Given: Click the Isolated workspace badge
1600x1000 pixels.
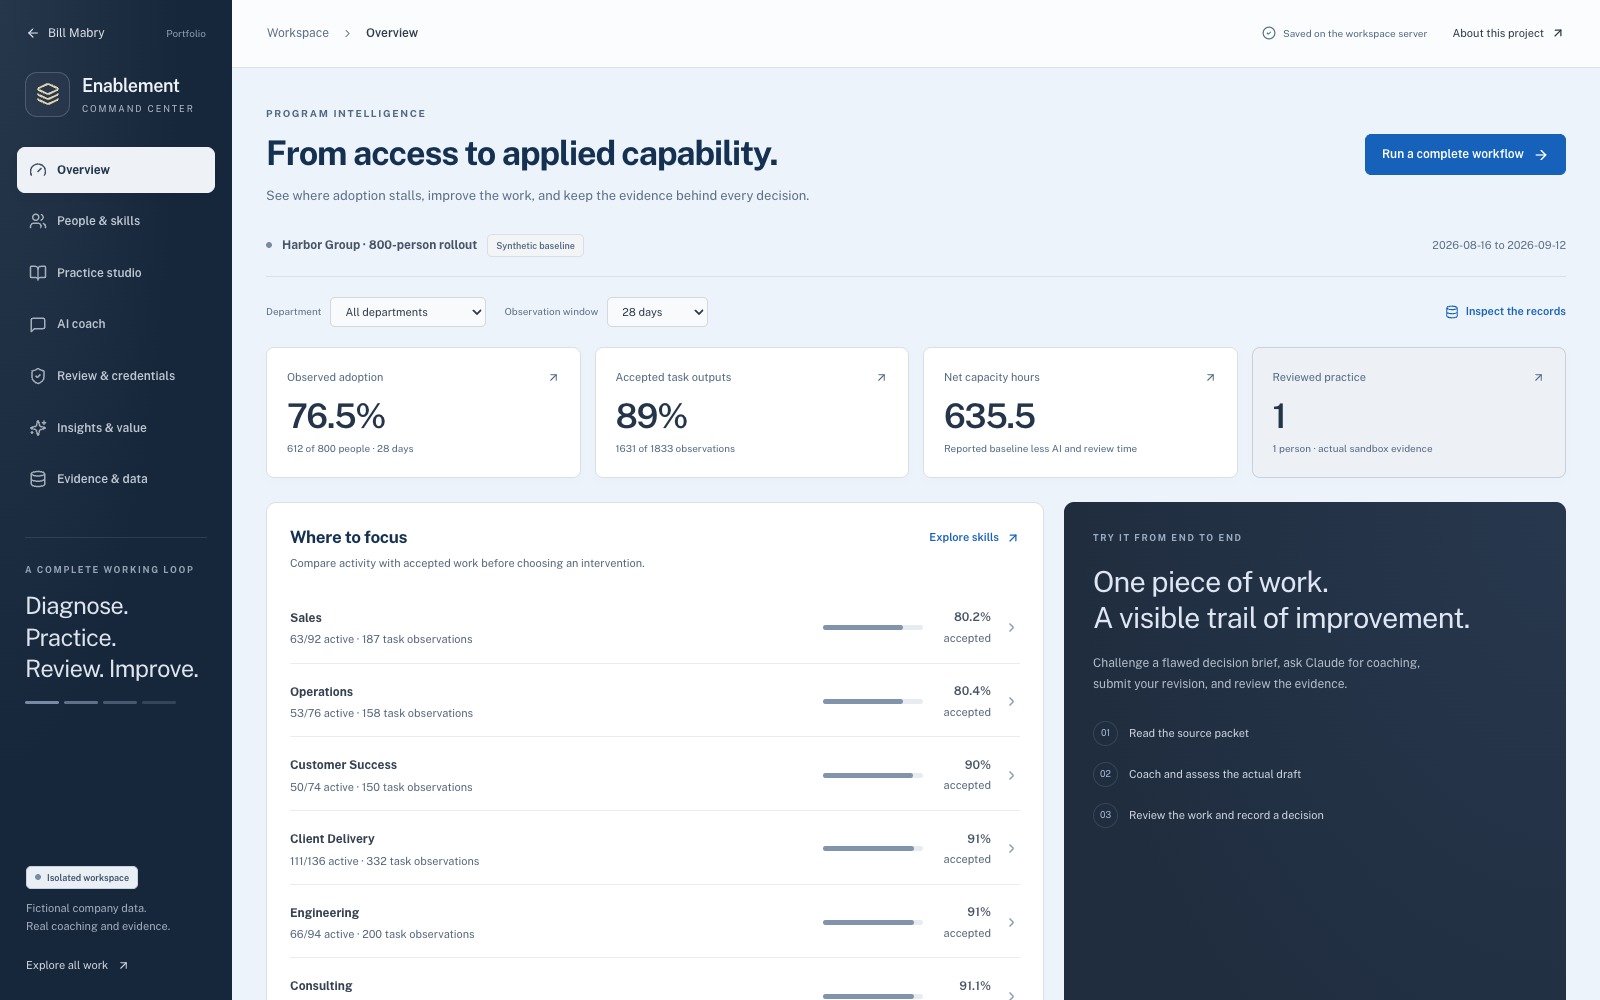Looking at the screenshot, I should click(82, 878).
